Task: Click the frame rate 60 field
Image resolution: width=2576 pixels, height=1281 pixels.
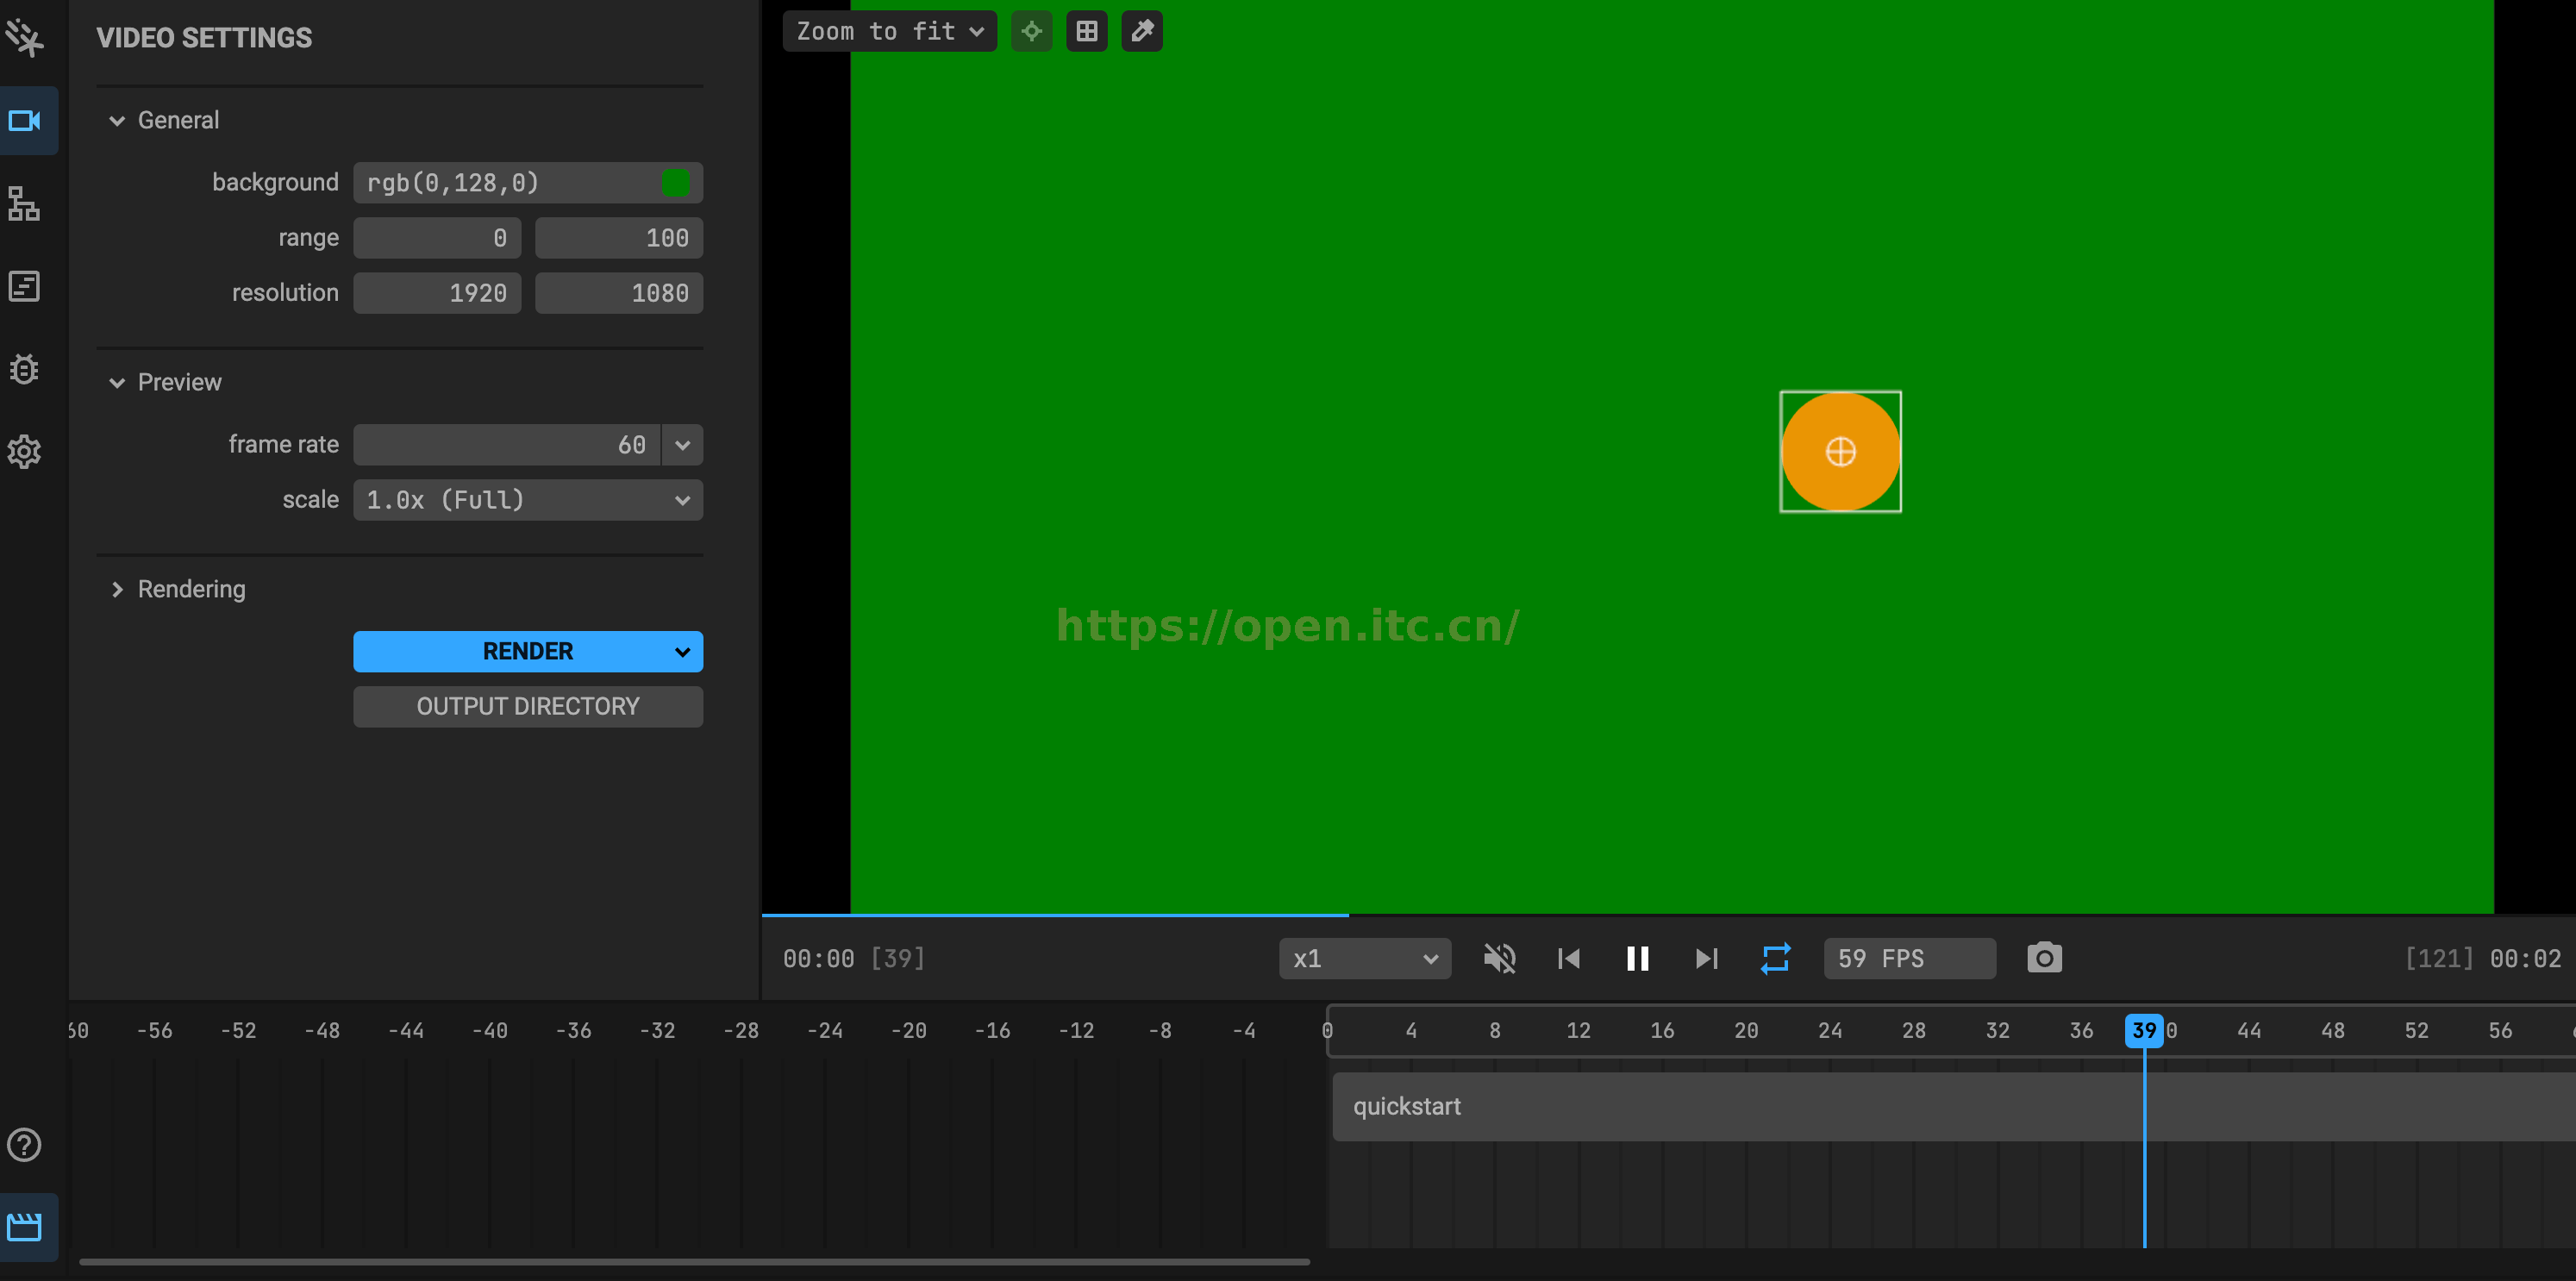Action: (x=507, y=445)
